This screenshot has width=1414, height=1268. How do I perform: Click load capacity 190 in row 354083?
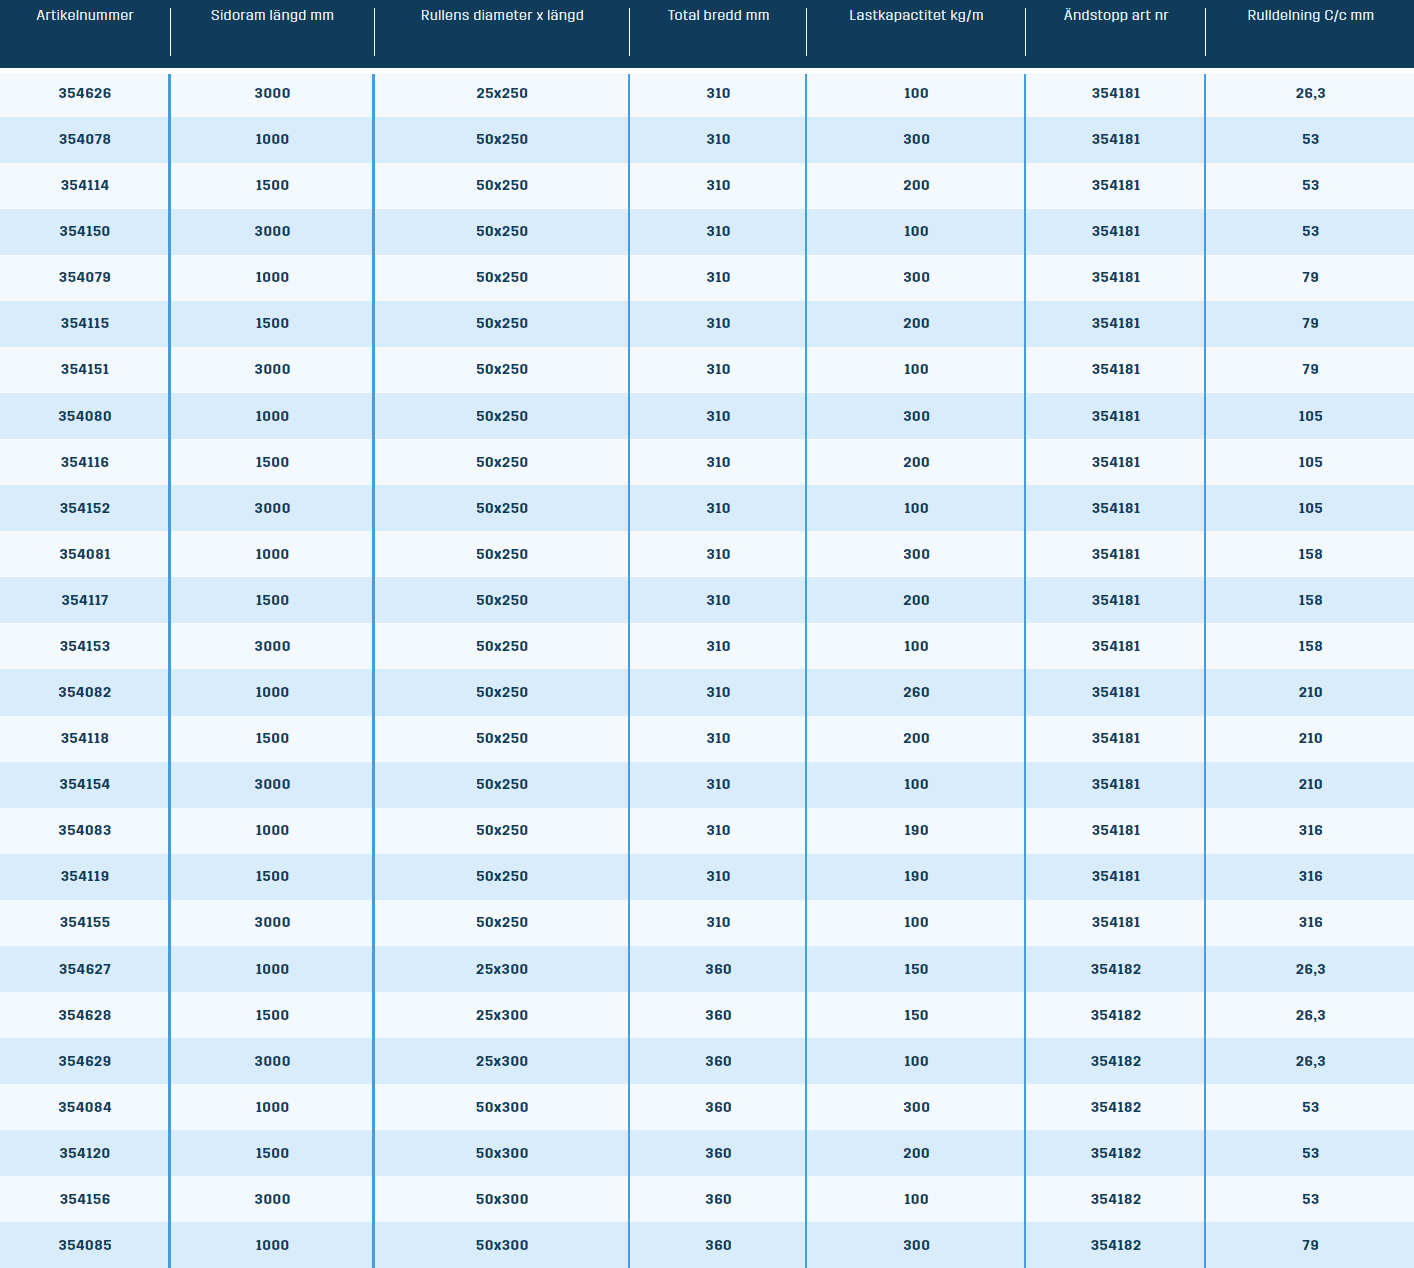coord(916,830)
